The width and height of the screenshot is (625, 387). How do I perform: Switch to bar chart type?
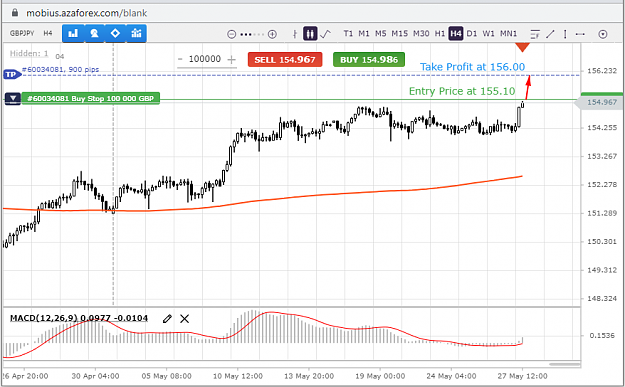(x=295, y=34)
